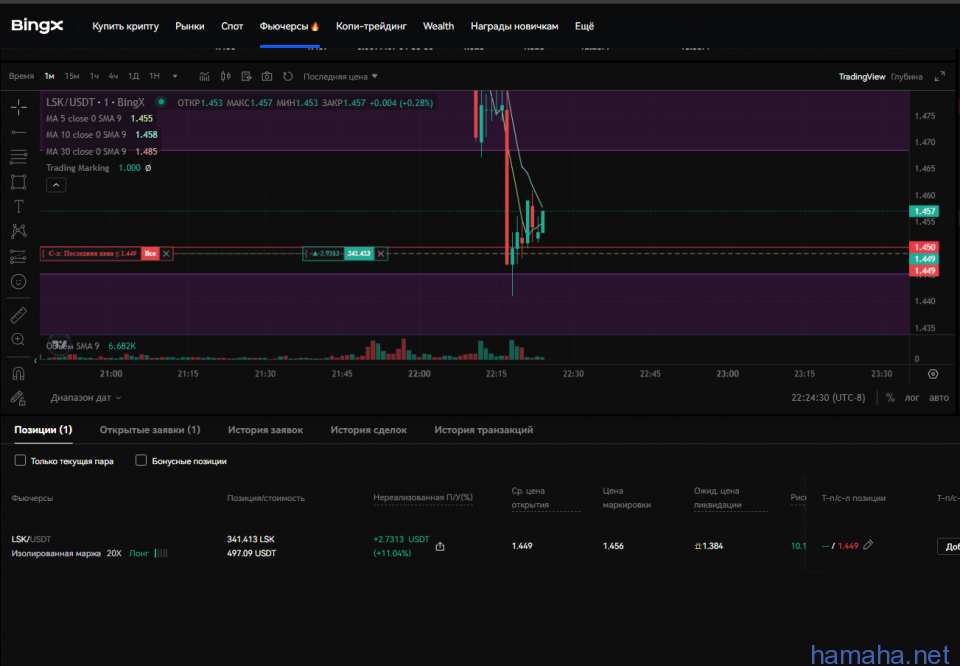Select the text annotation tool
The image size is (960, 666).
click(18, 206)
